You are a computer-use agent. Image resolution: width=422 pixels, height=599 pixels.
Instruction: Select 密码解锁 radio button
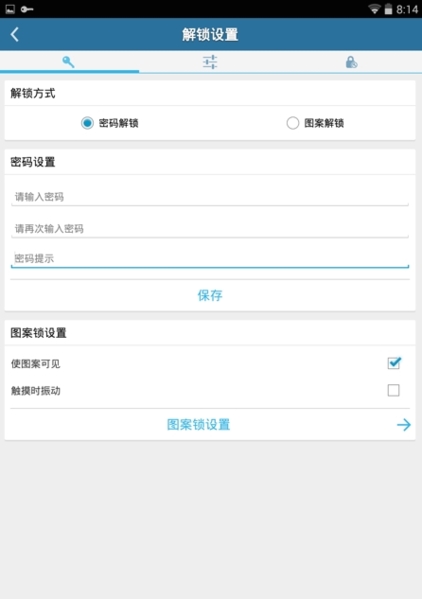(x=87, y=123)
